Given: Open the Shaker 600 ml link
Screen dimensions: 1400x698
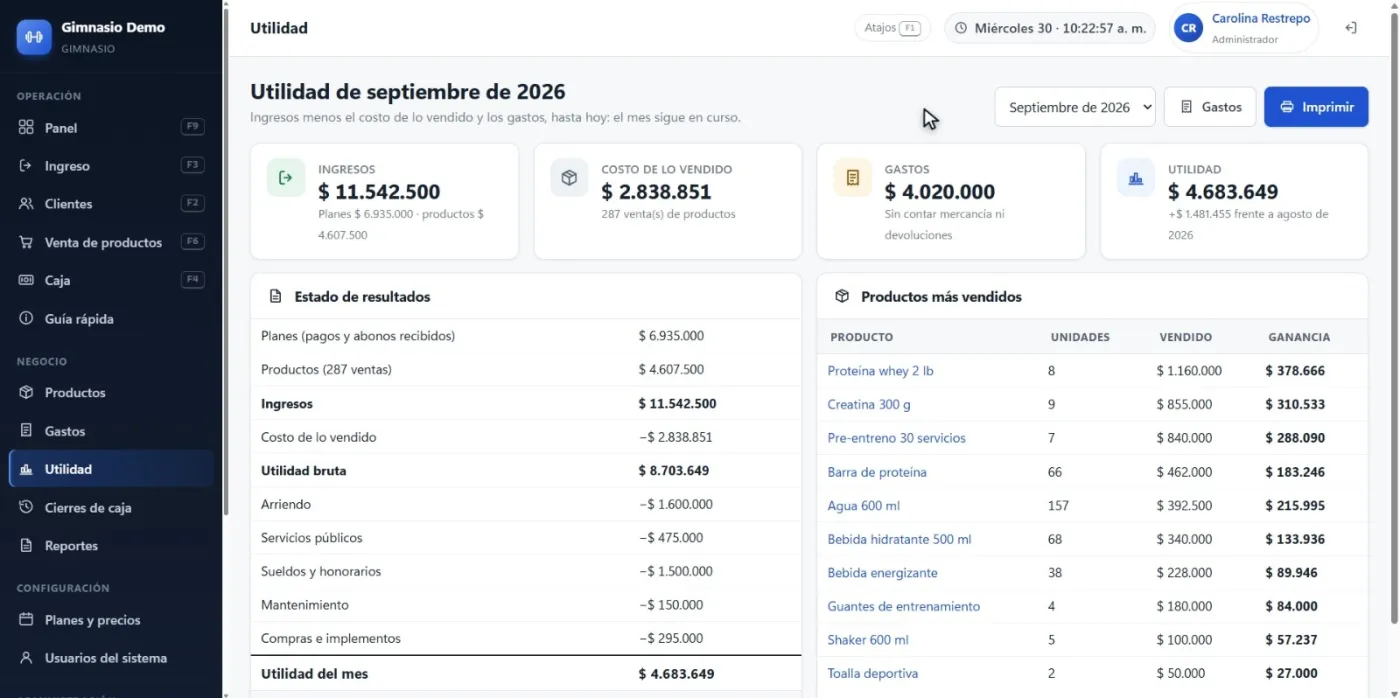Looking at the screenshot, I should 868,640.
